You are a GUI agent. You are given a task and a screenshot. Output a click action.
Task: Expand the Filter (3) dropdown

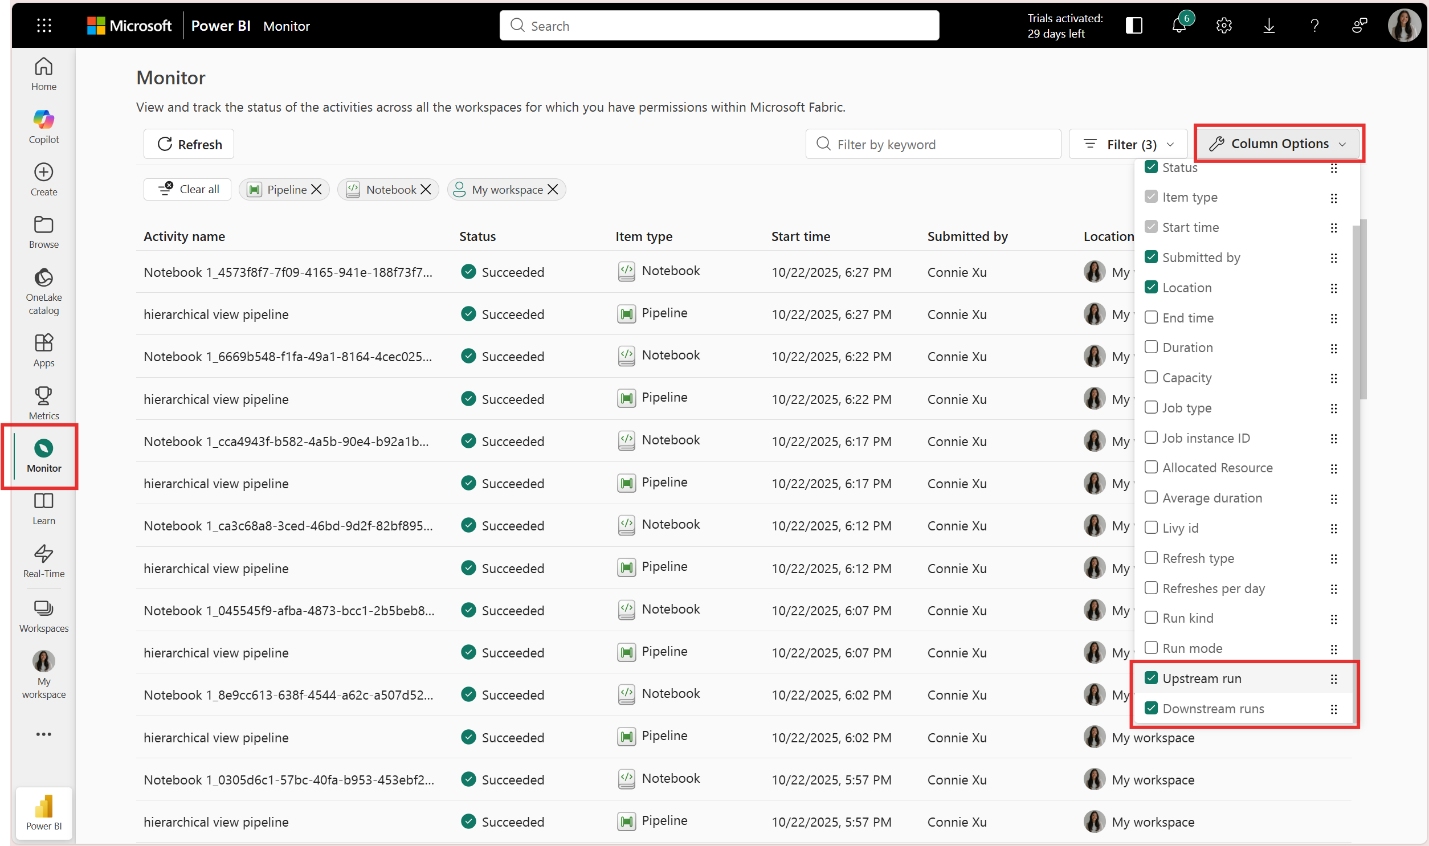click(1128, 144)
